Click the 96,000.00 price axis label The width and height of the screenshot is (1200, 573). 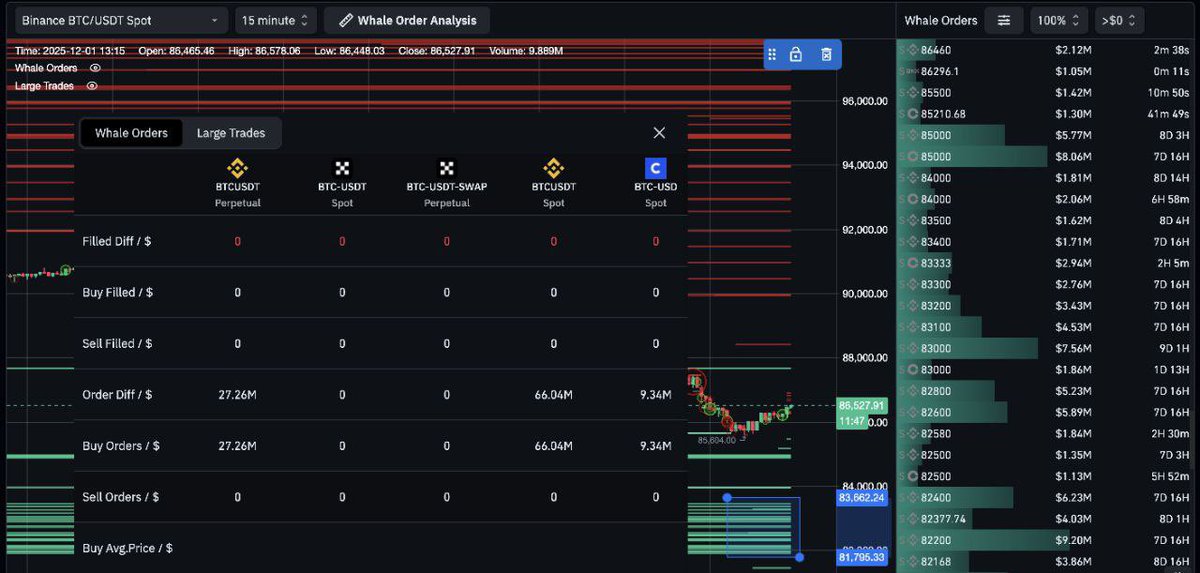[865, 101]
